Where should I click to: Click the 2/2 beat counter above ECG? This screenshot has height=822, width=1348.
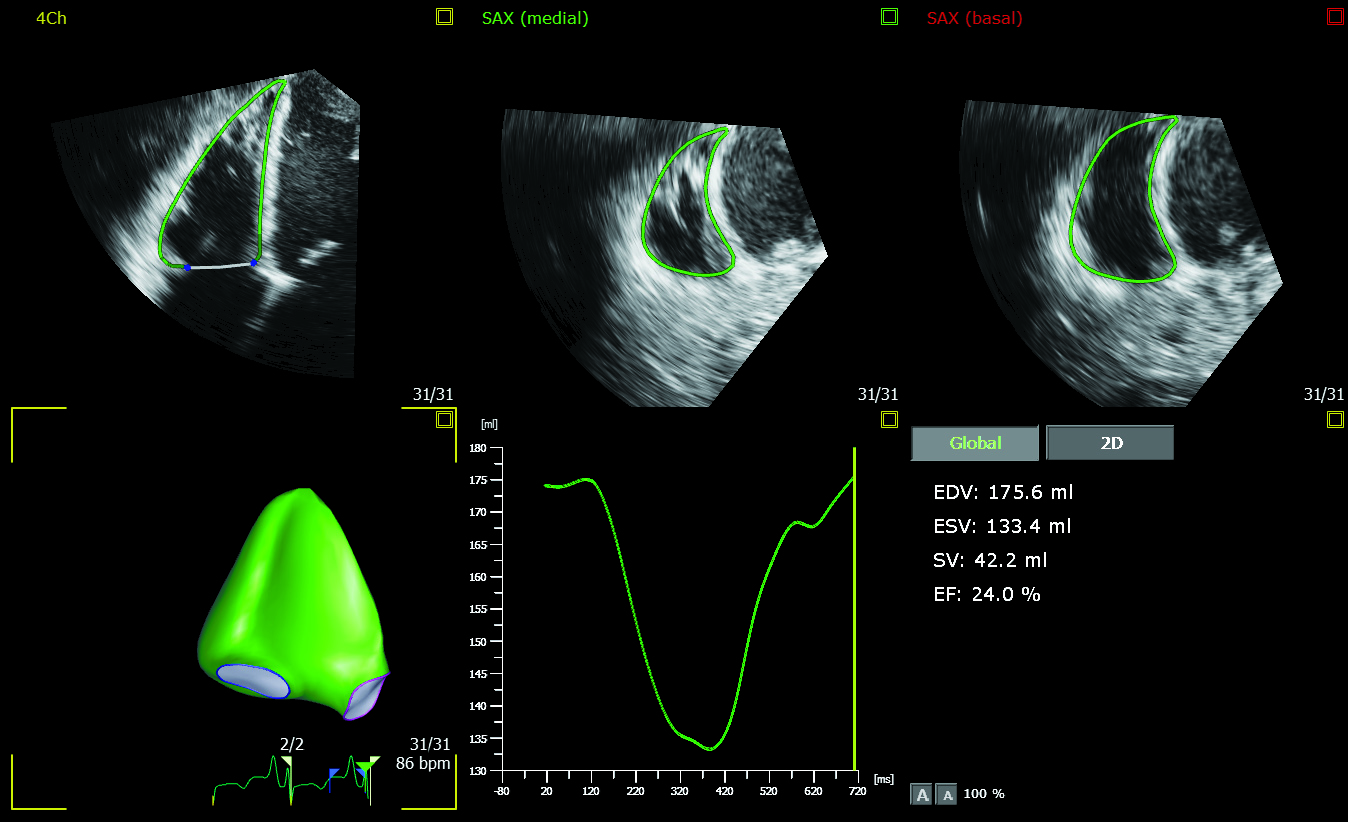[x=291, y=744]
